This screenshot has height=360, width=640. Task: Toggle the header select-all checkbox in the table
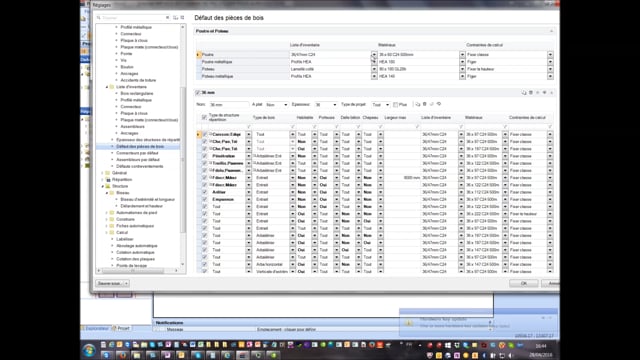(x=204, y=118)
